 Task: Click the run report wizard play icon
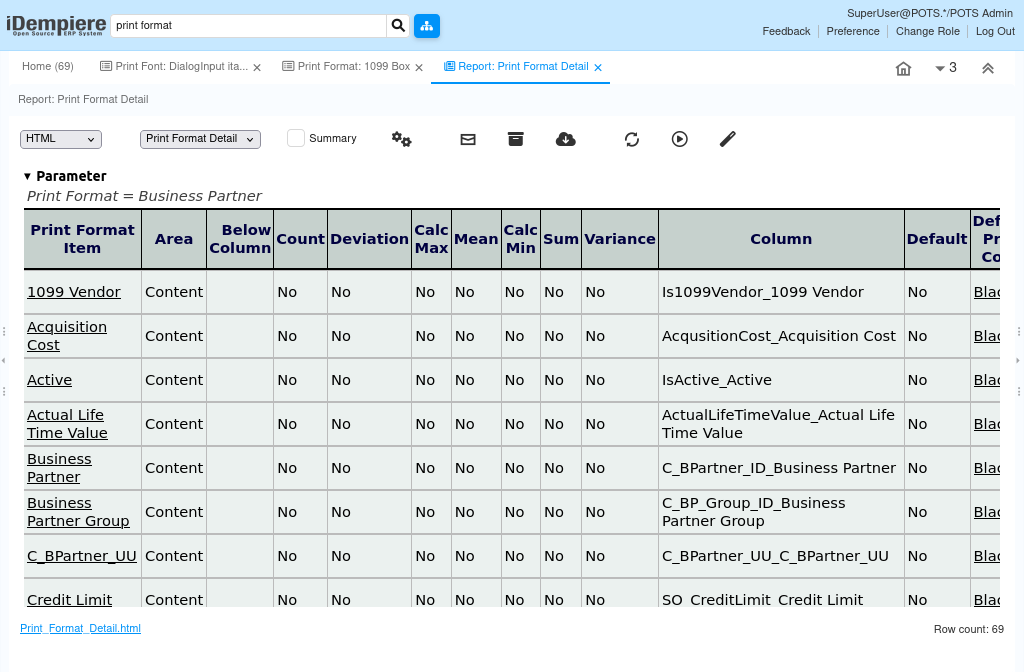[679, 139]
